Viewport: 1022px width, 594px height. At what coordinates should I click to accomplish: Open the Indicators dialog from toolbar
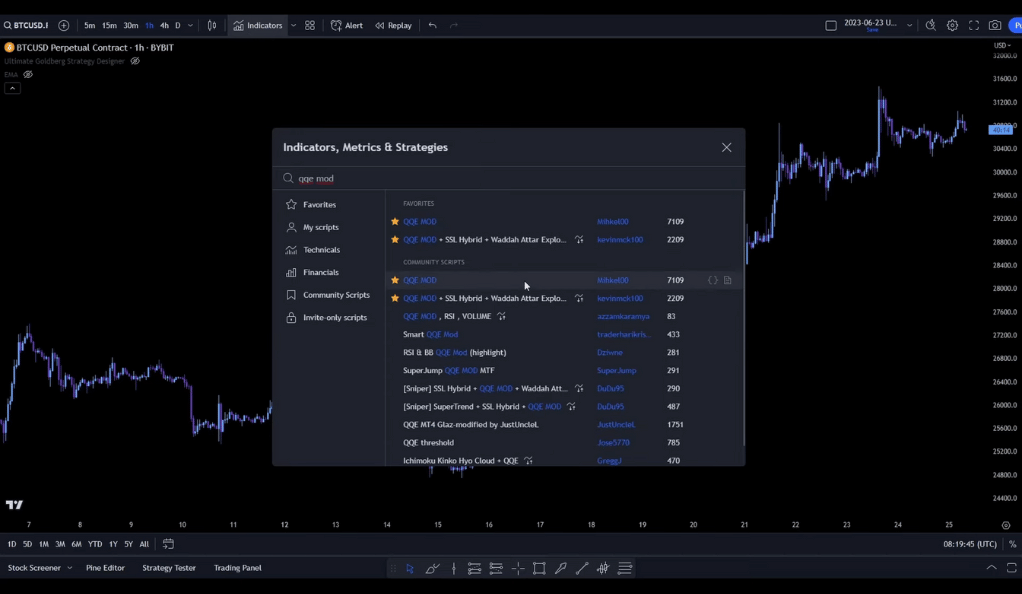(x=257, y=25)
